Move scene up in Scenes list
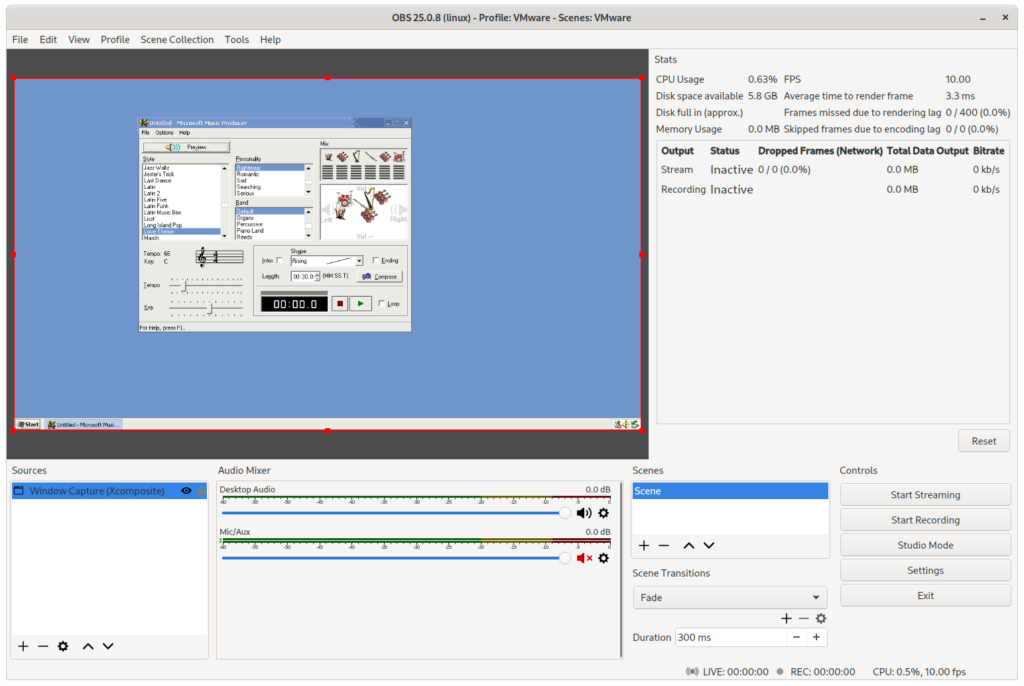Viewport: 1024px width, 686px height. (688, 546)
